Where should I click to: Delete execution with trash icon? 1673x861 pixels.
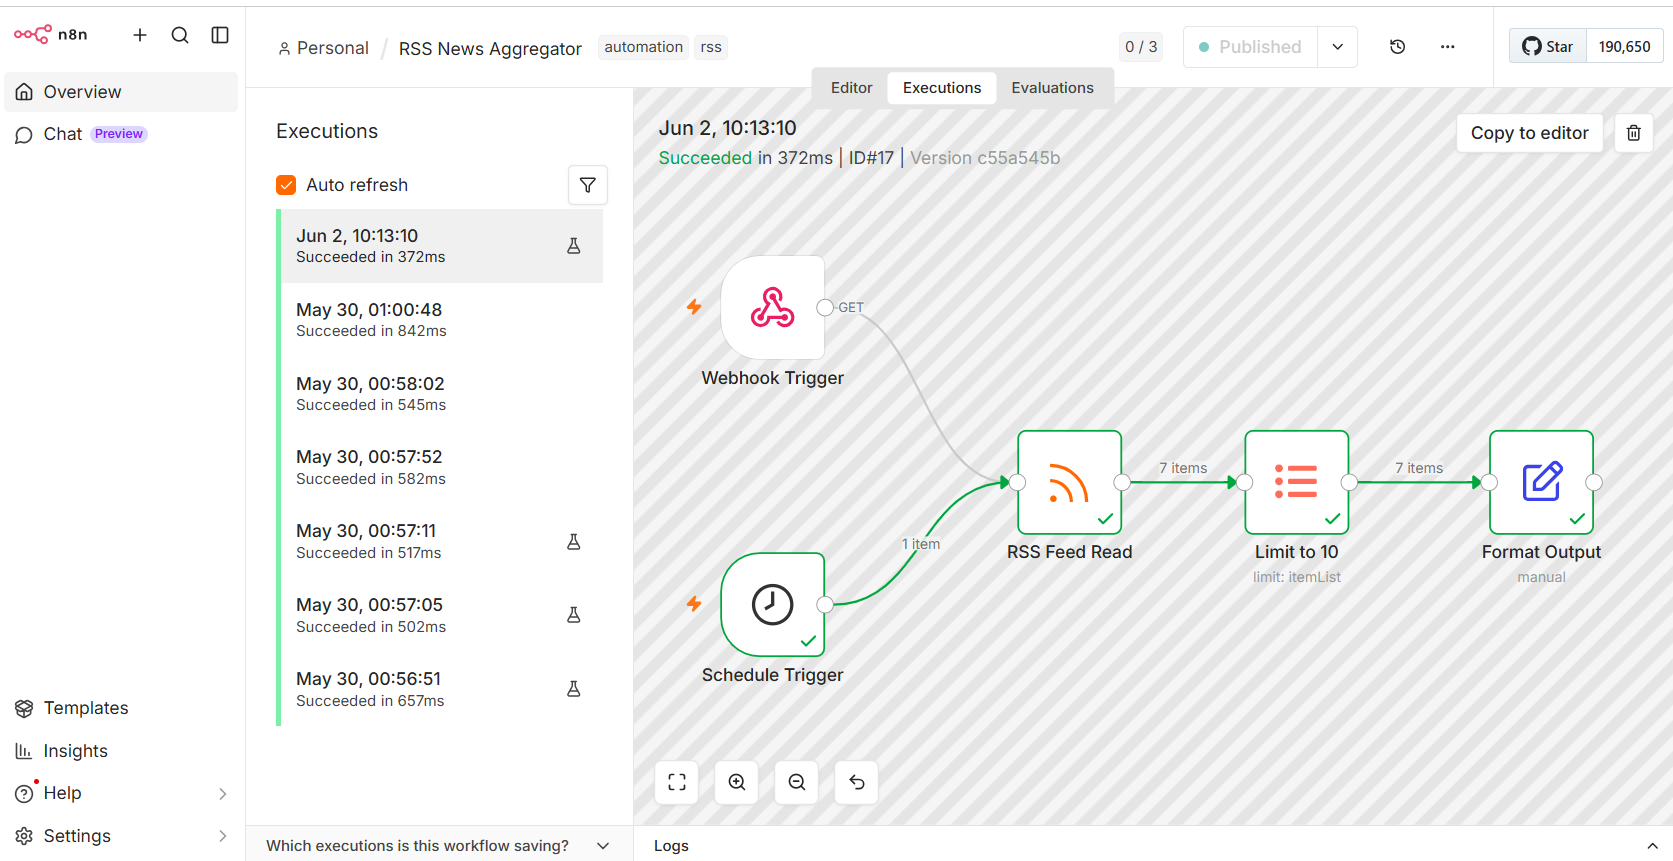pyautogui.click(x=1633, y=133)
